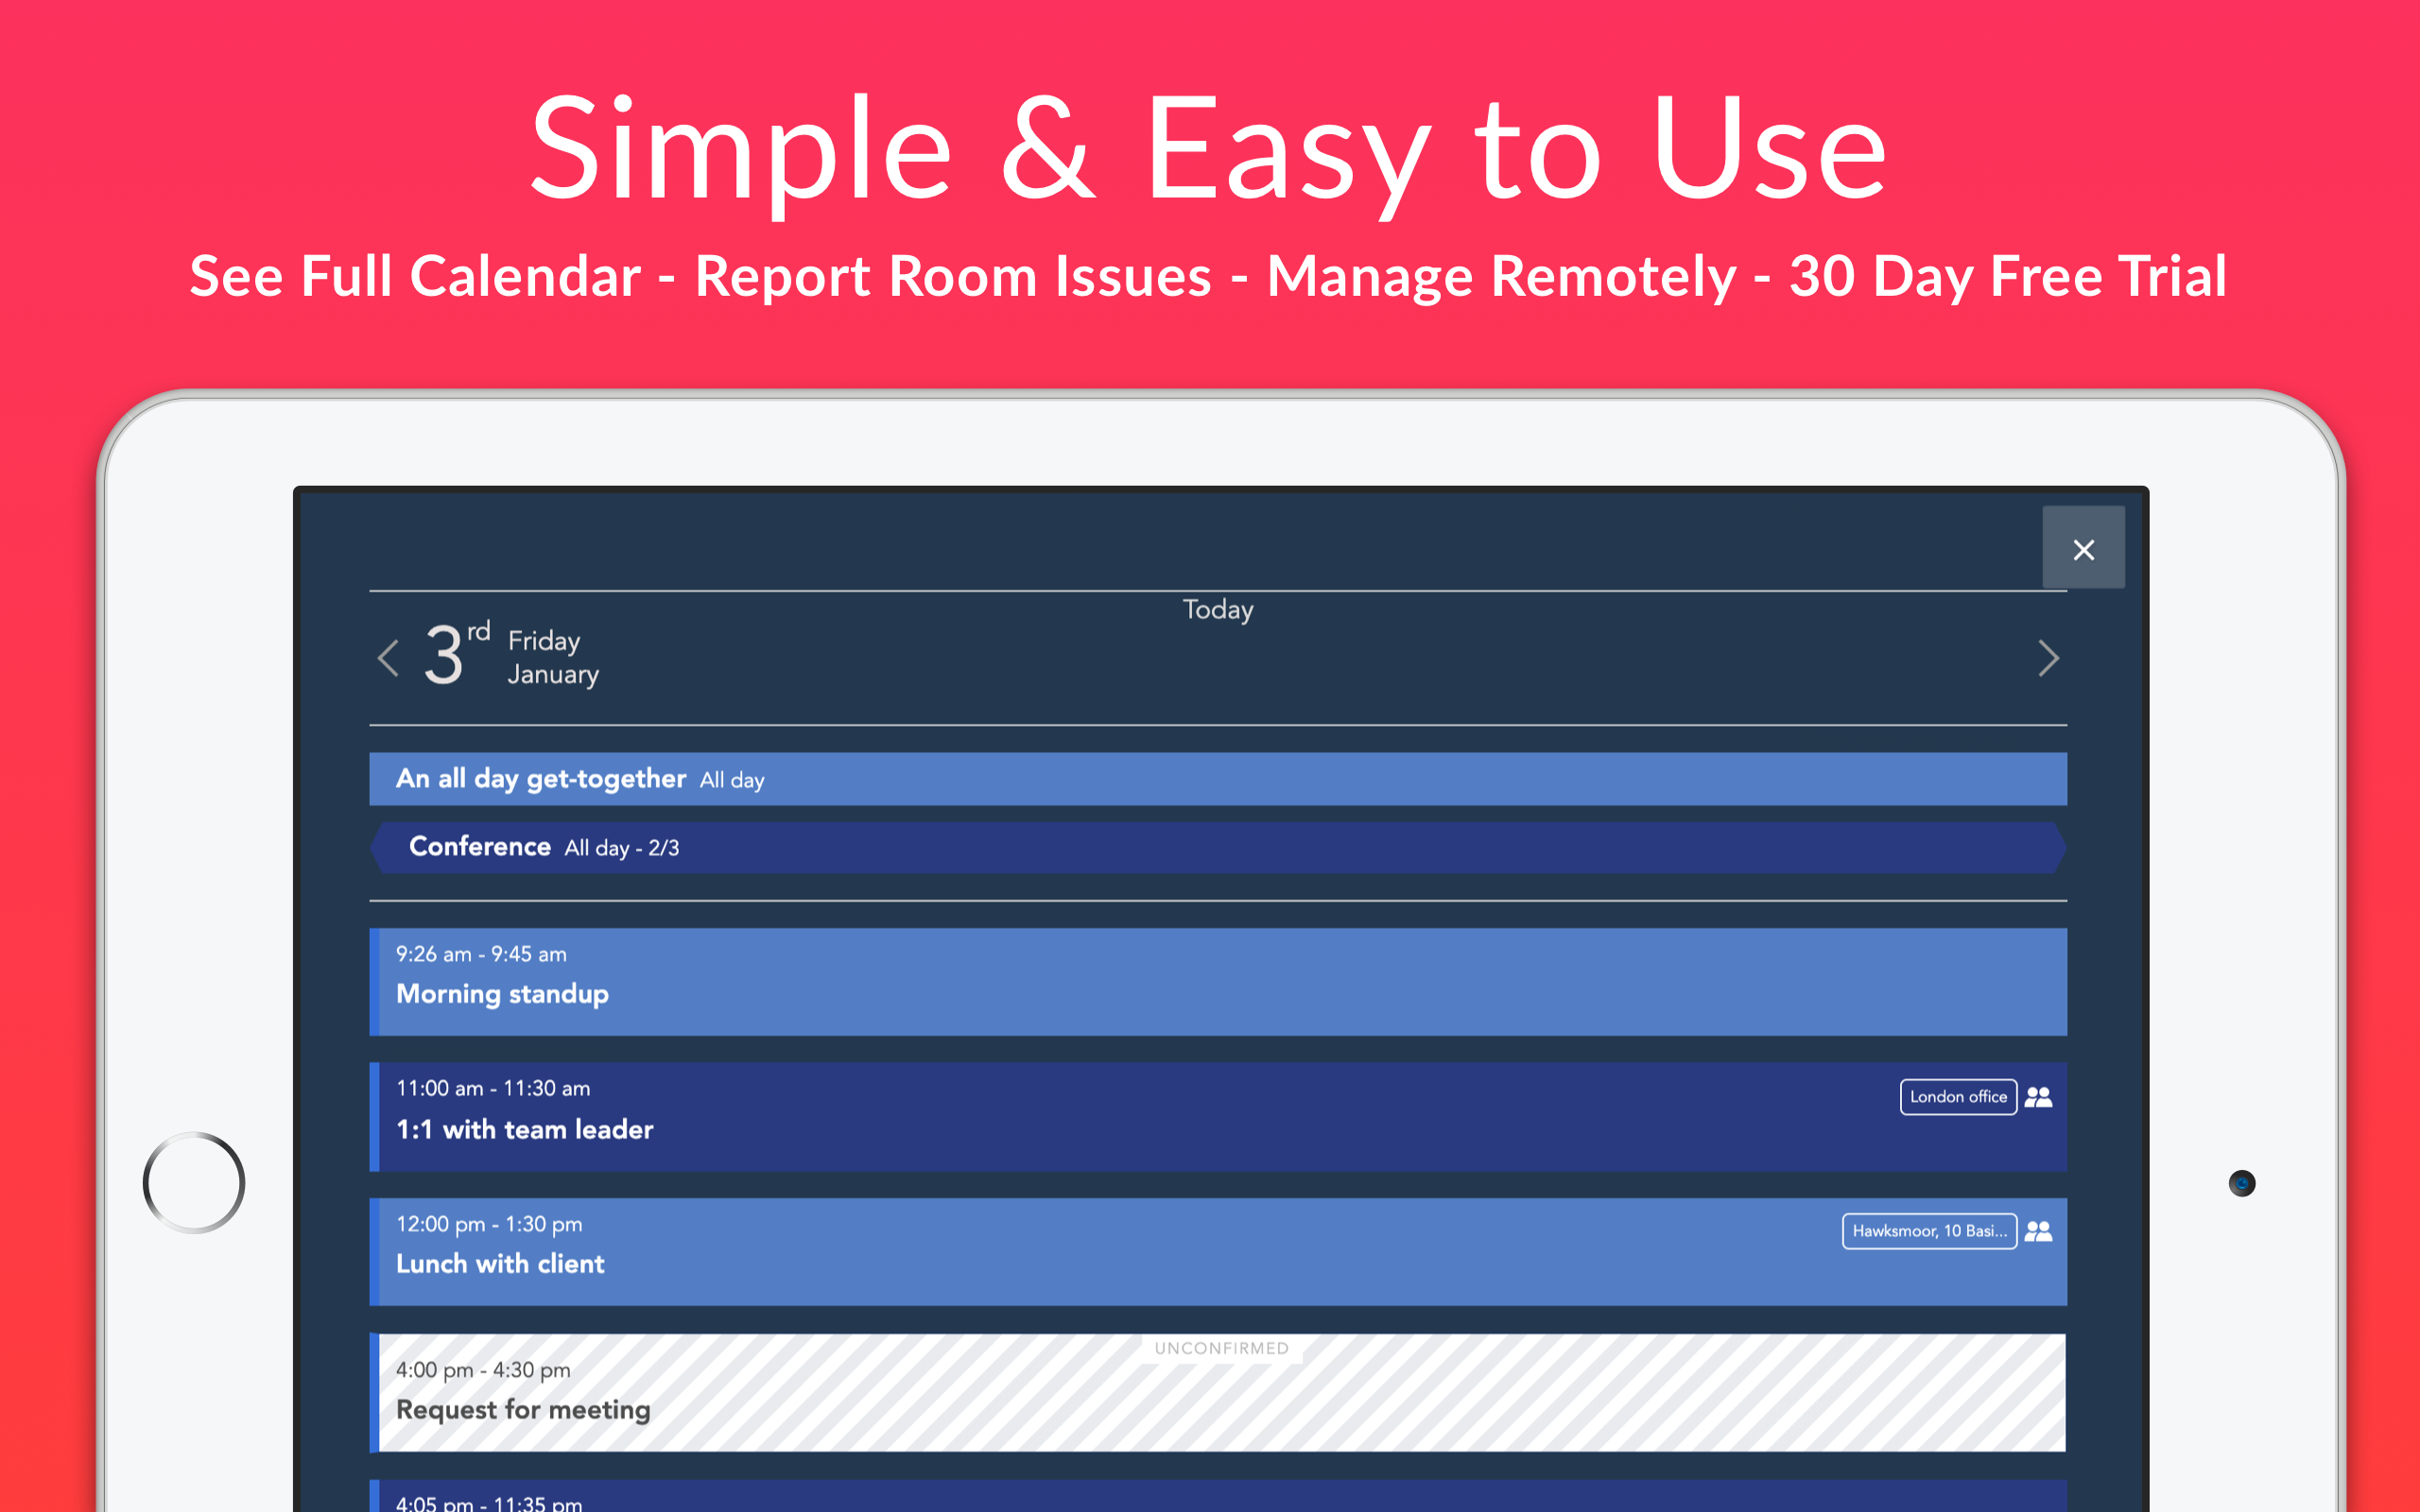The height and width of the screenshot is (1512, 2420).
Task: Select the London office location tag
Action: pyautogui.click(x=1957, y=1097)
